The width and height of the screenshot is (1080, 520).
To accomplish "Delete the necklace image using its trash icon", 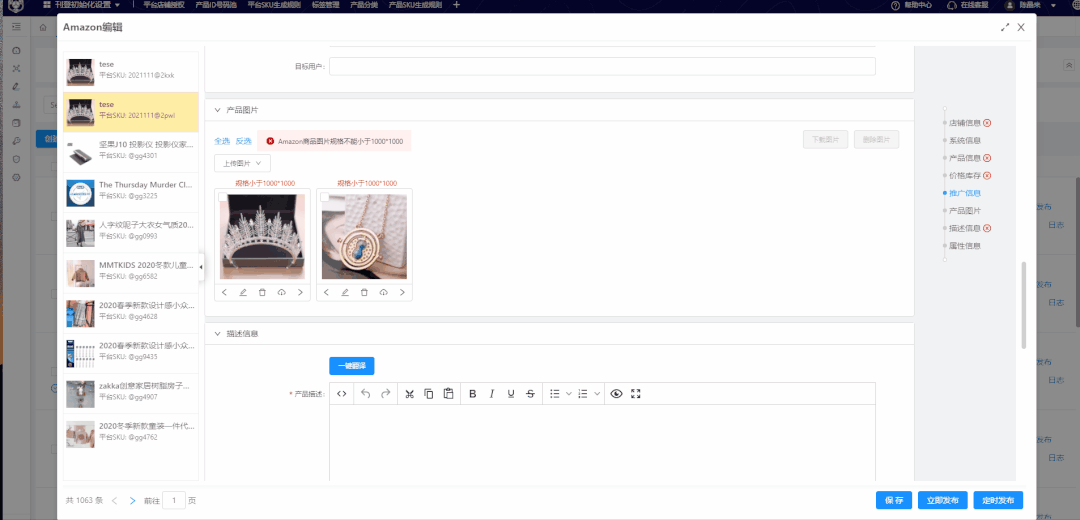I will click(x=364, y=292).
